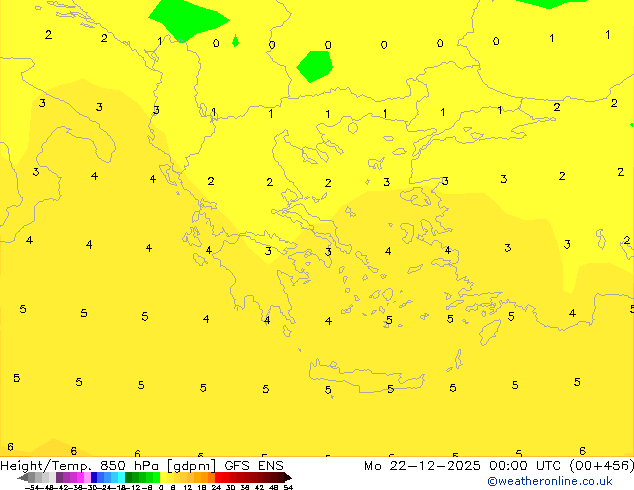Click the green hexagon area in map center-top
Image resolution: width=634 pixels, height=490 pixels.
pyautogui.click(x=315, y=66)
